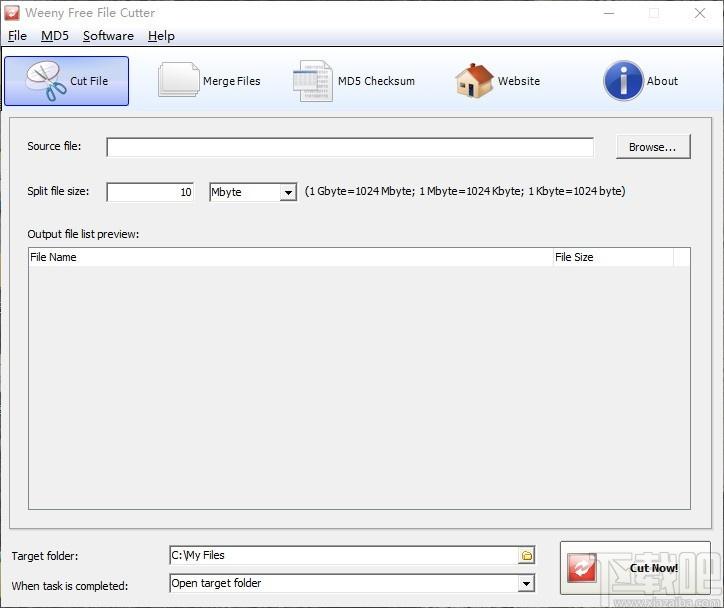
Task: Open the File menu
Action: (x=18, y=36)
